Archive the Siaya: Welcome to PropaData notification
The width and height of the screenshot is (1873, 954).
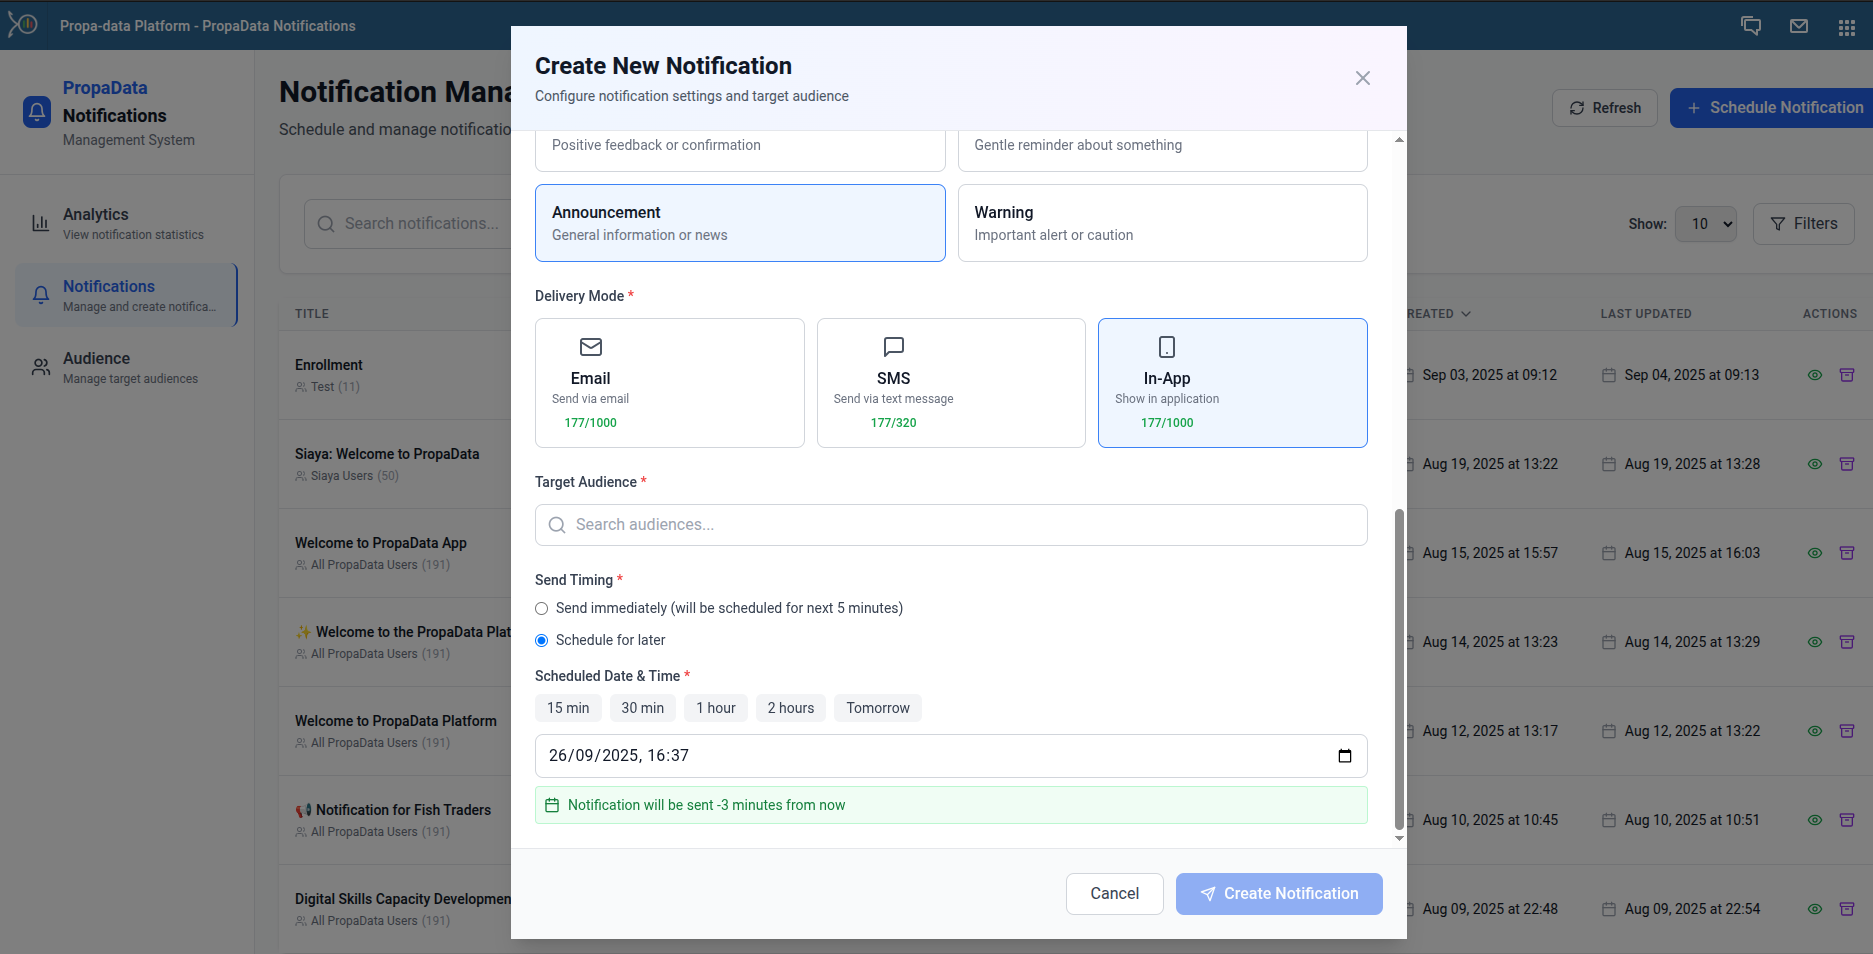1848,463
